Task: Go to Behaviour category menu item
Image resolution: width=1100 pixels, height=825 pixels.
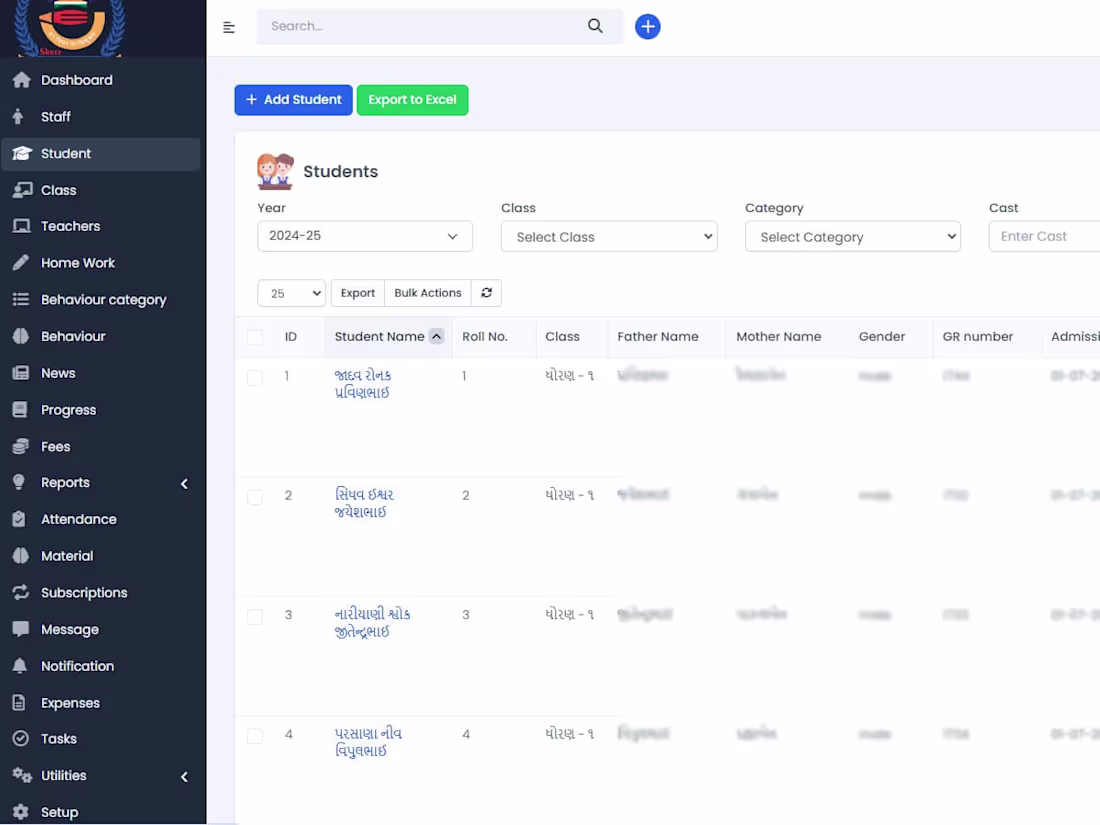Action: [x=103, y=300]
